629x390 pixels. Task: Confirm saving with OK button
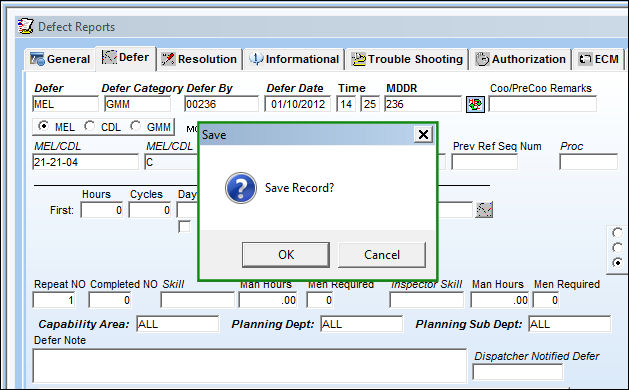286,255
